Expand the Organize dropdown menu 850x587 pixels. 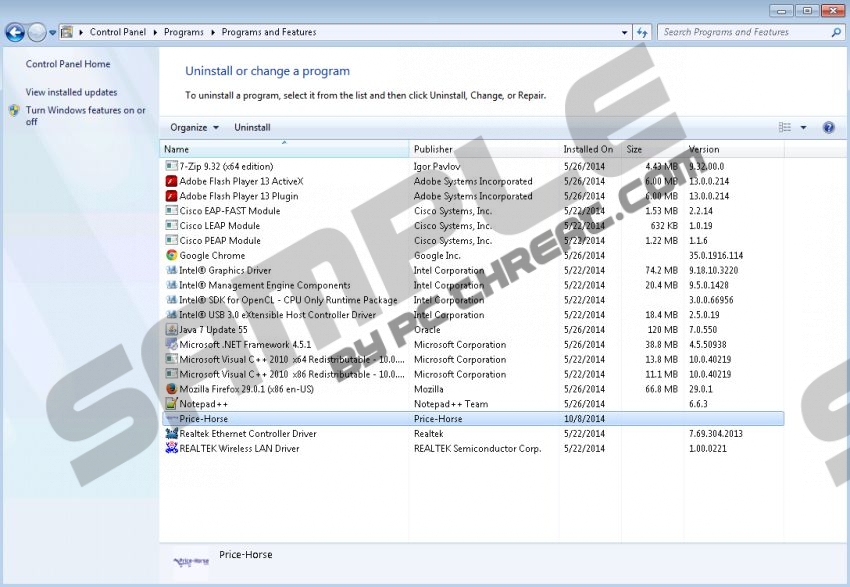pos(195,128)
